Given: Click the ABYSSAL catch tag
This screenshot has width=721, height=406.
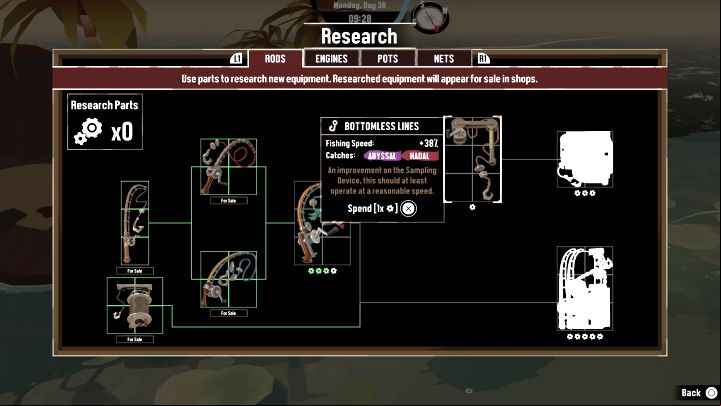Looking at the screenshot, I should [382, 156].
